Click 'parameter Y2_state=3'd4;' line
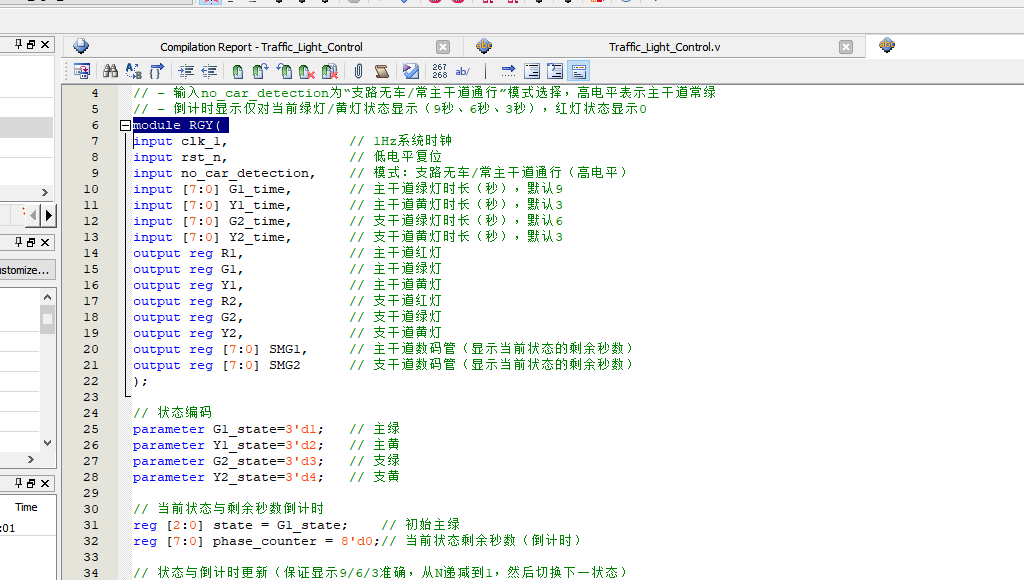1024x580 pixels. coord(229,477)
